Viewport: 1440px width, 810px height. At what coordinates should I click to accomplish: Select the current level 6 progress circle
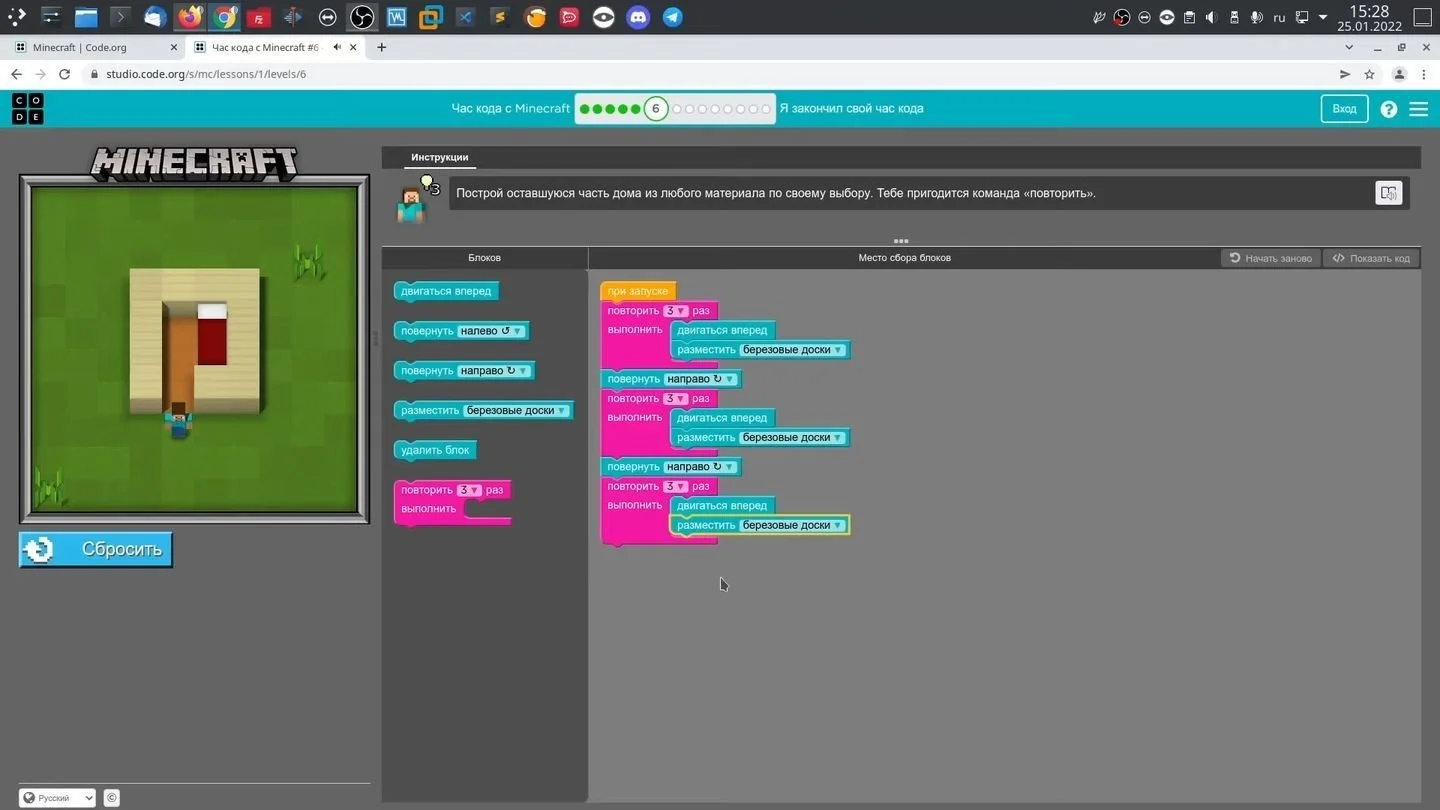click(656, 109)
